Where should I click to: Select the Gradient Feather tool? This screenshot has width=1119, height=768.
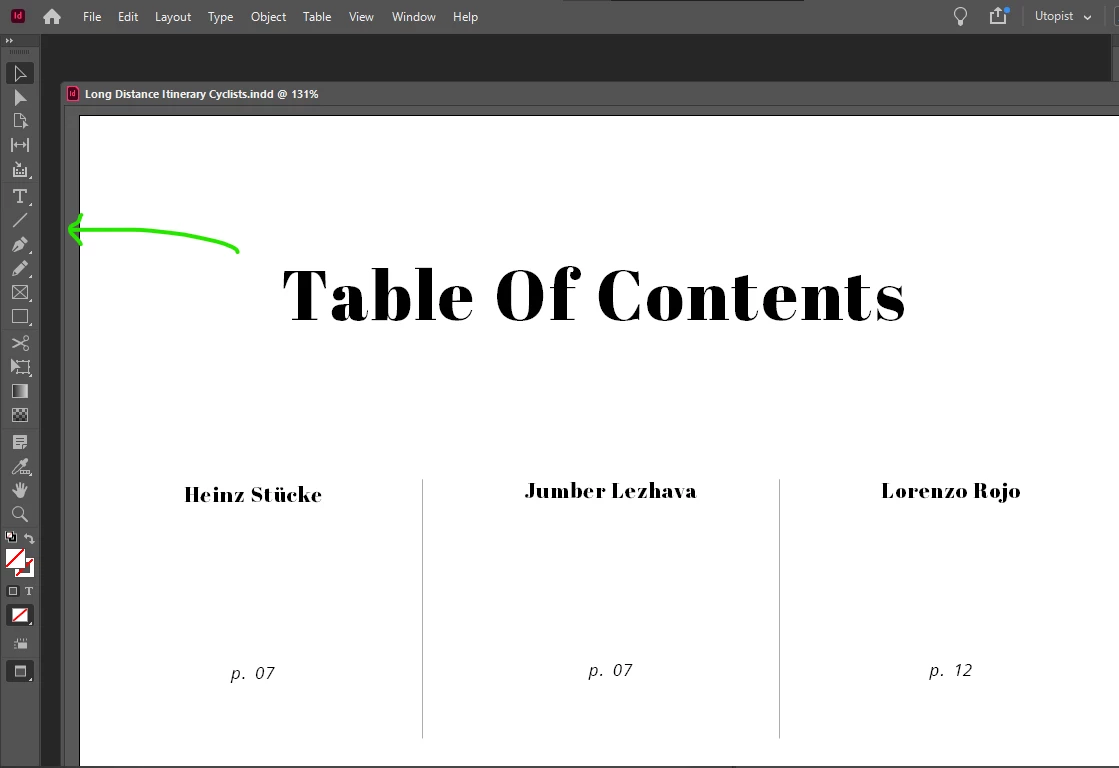point(20,415)
